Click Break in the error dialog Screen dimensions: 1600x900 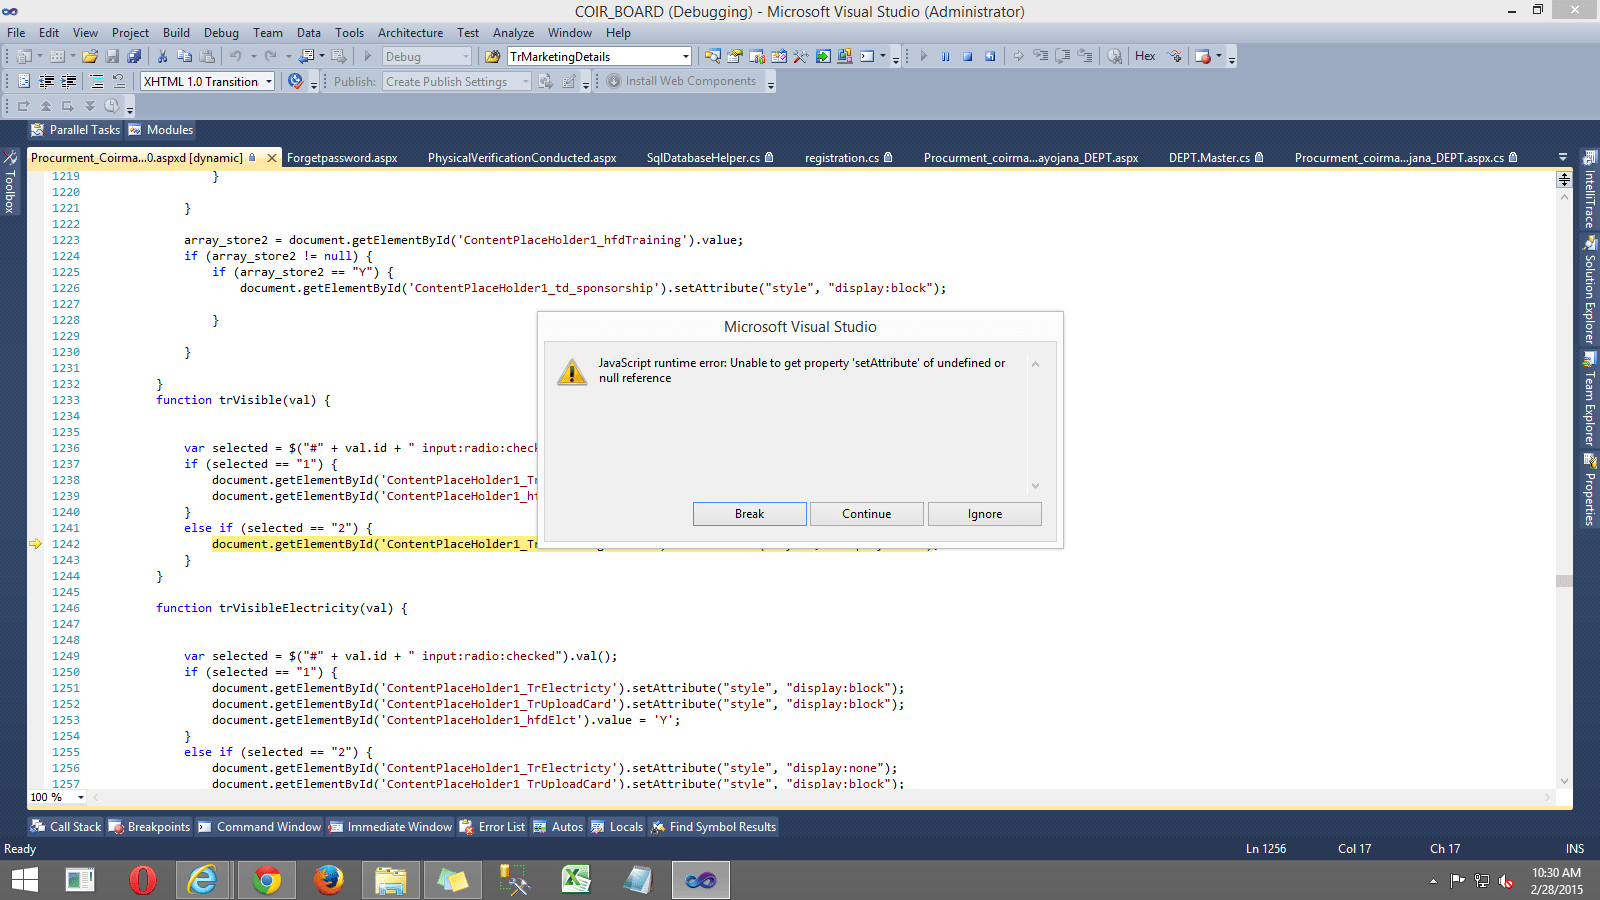coord(749,513)
